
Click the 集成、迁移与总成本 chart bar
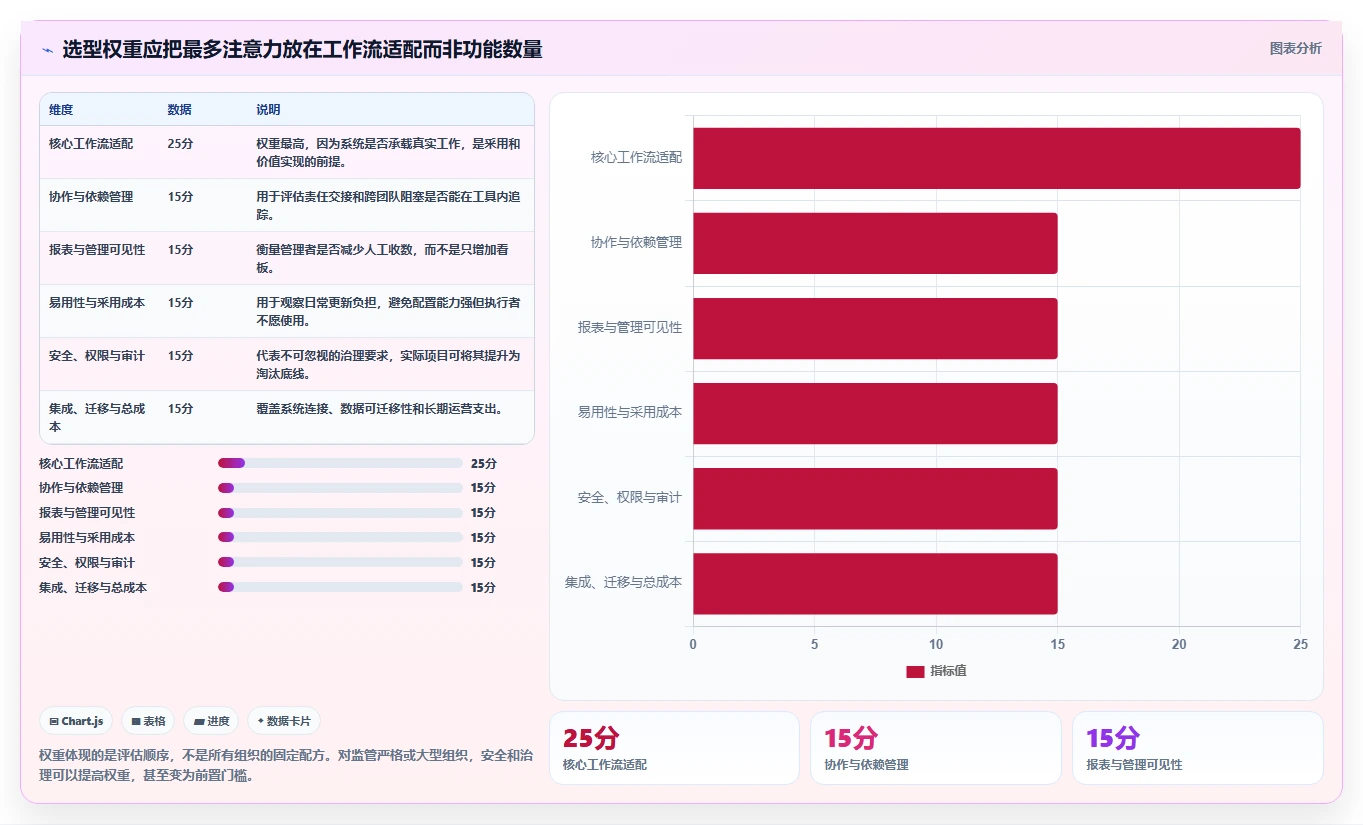coord(875,583)
